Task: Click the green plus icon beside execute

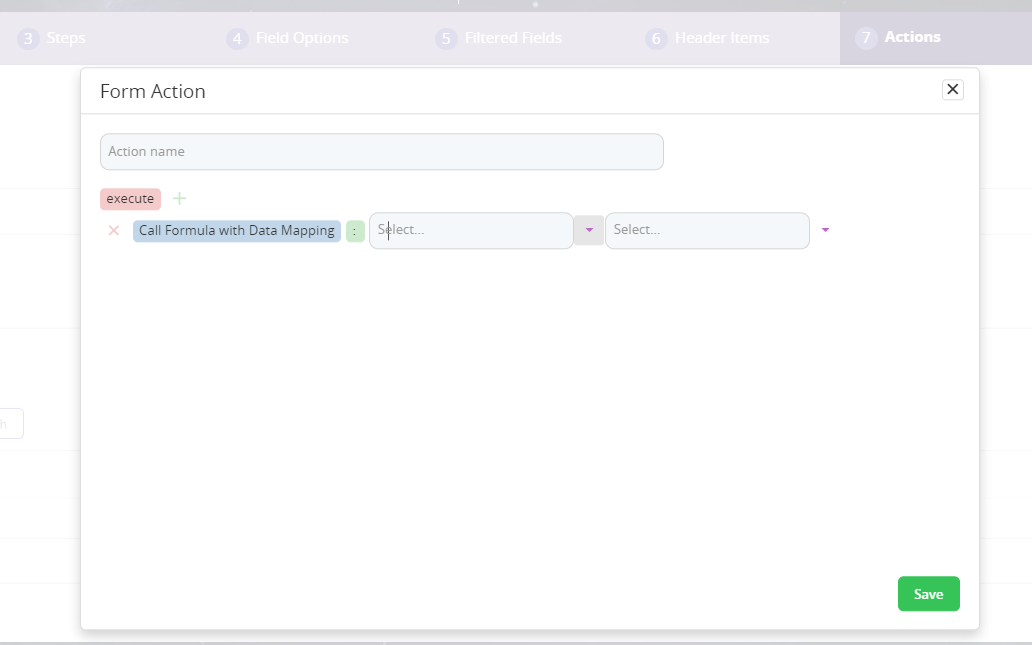Action: coord(179,198)
